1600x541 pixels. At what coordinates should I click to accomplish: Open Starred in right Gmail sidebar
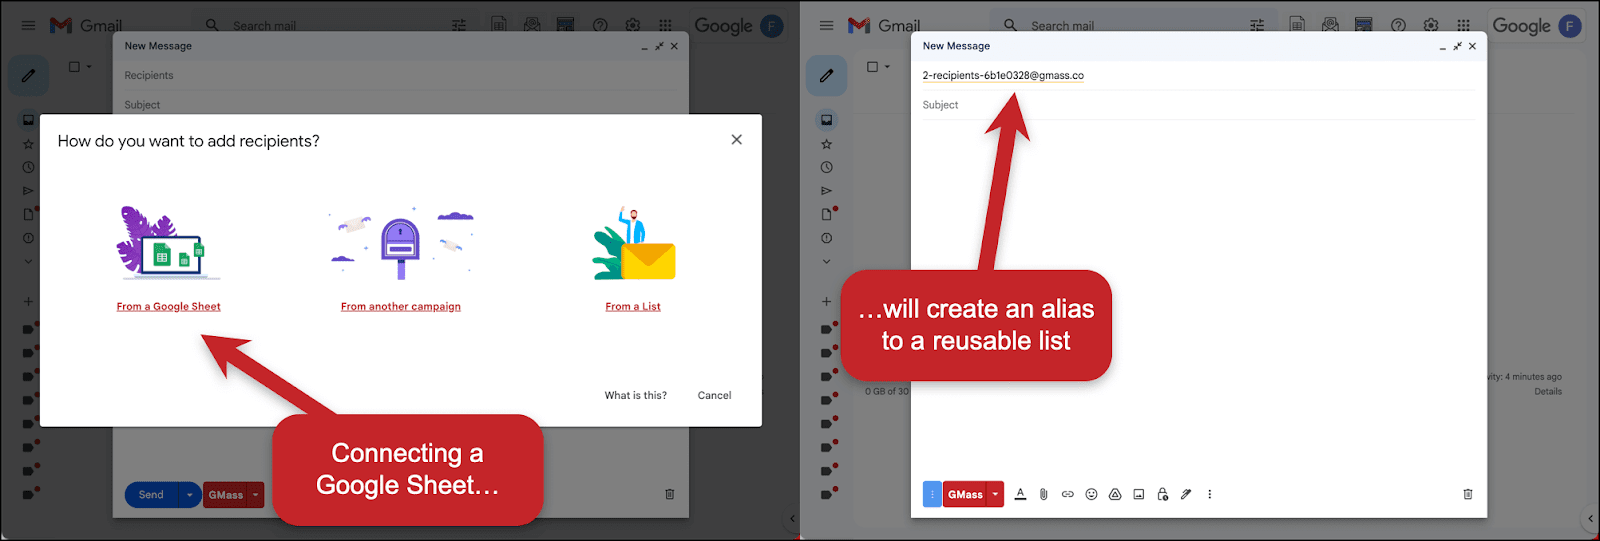[826, 144]
